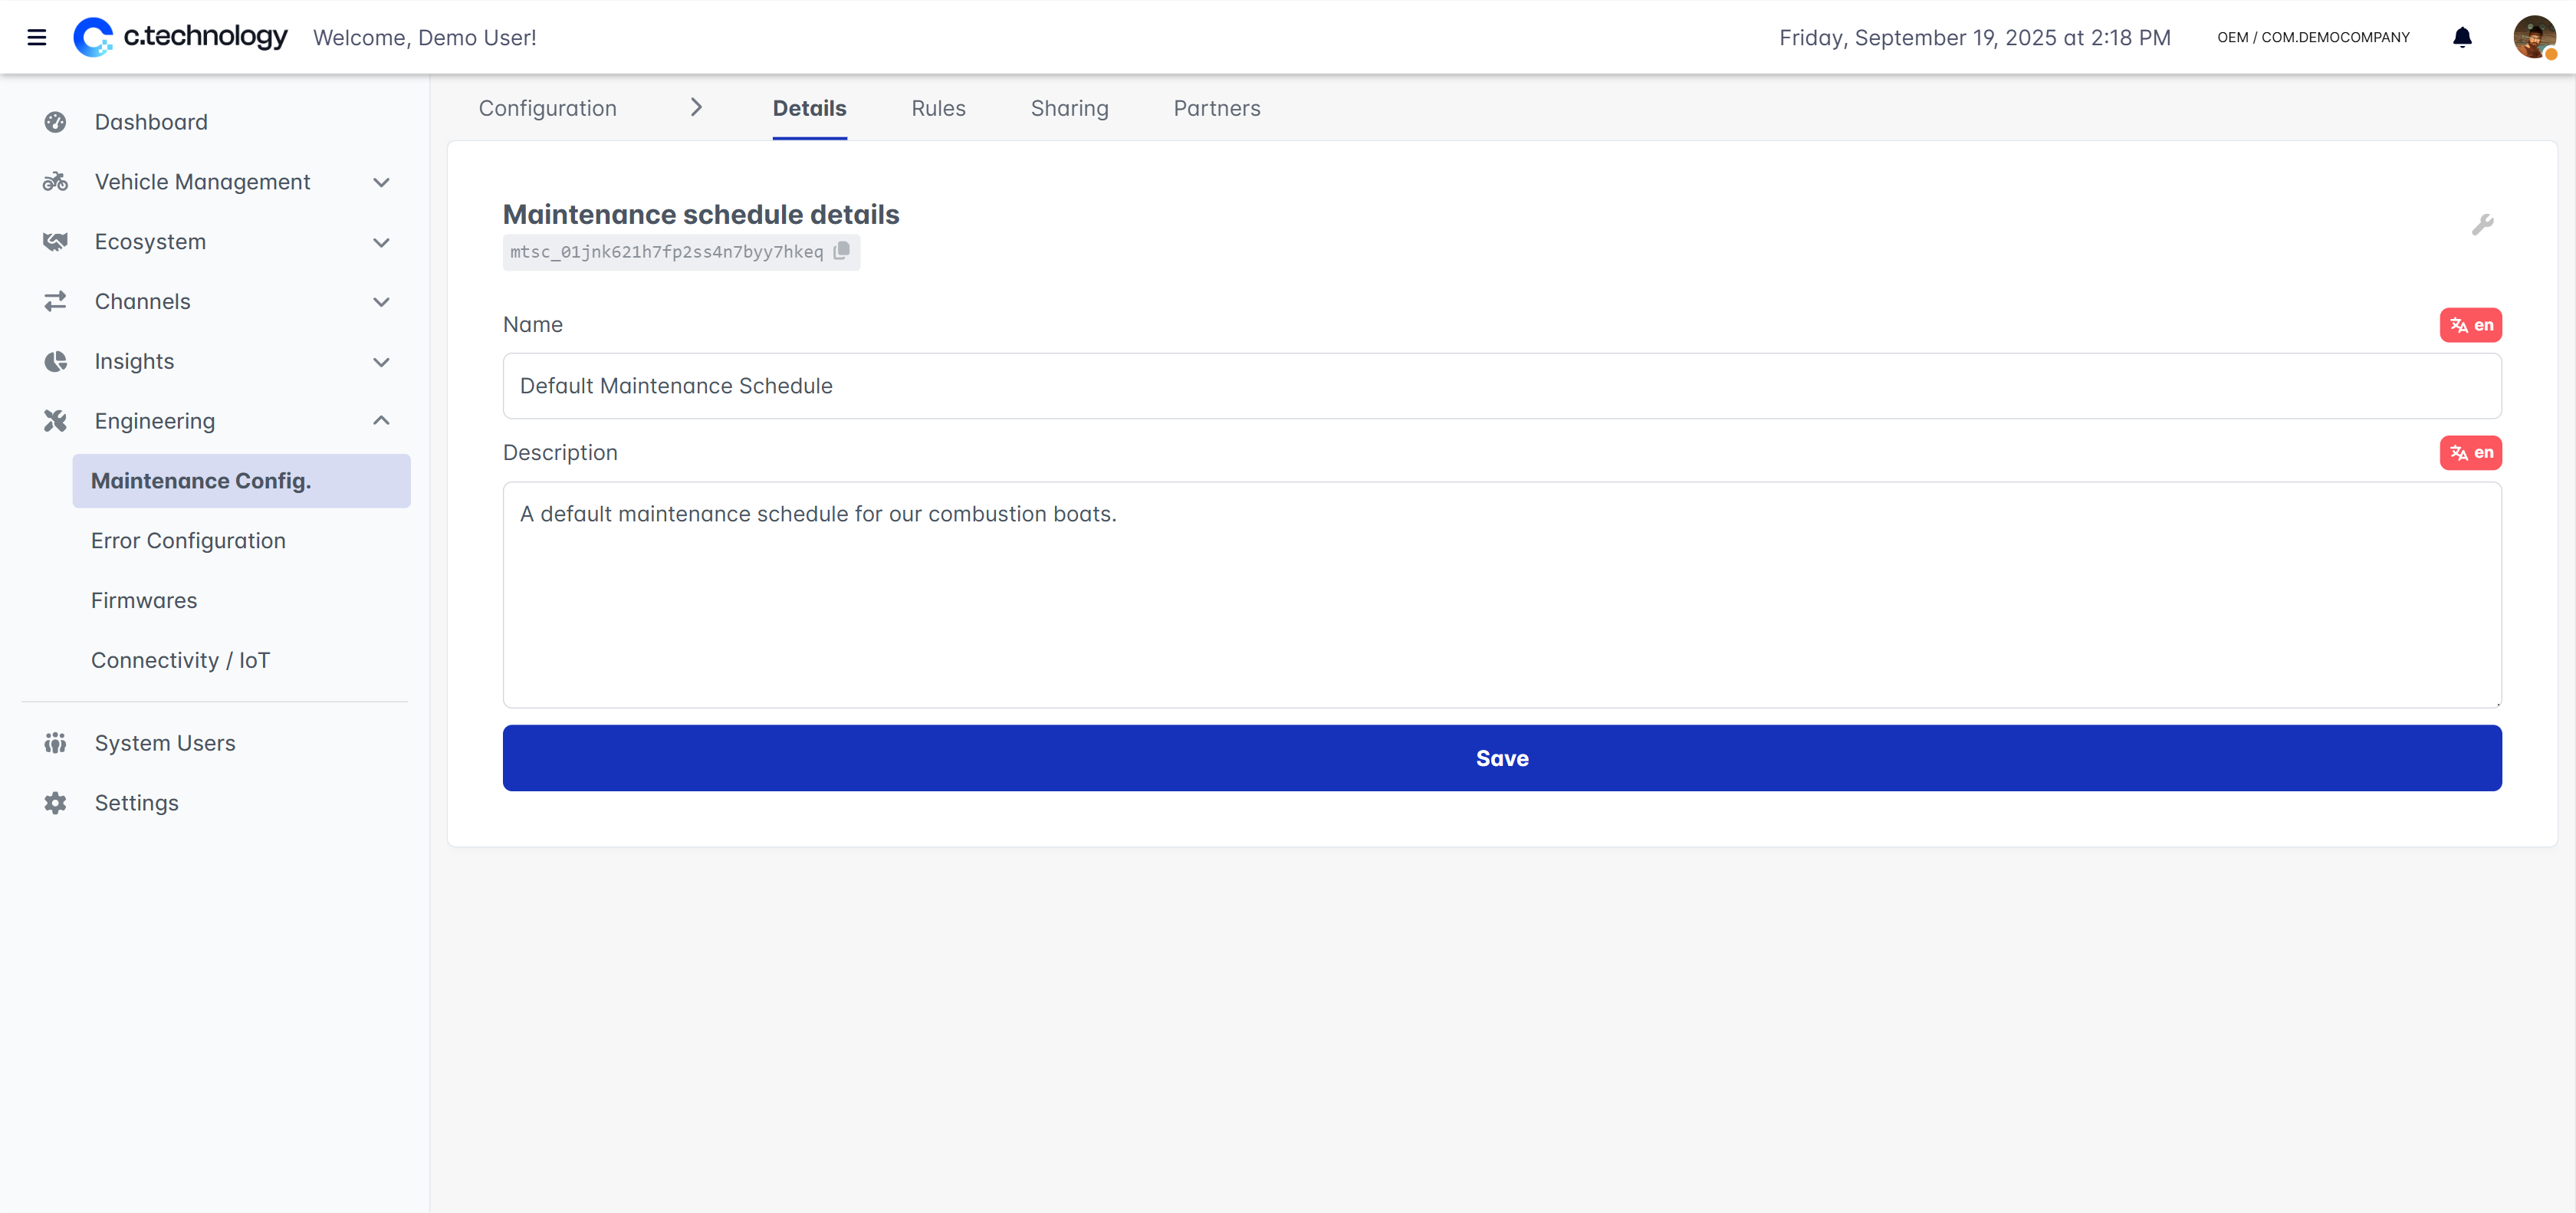Click the Description translation badge
2576x1213 pixels.
[2470, 453]
